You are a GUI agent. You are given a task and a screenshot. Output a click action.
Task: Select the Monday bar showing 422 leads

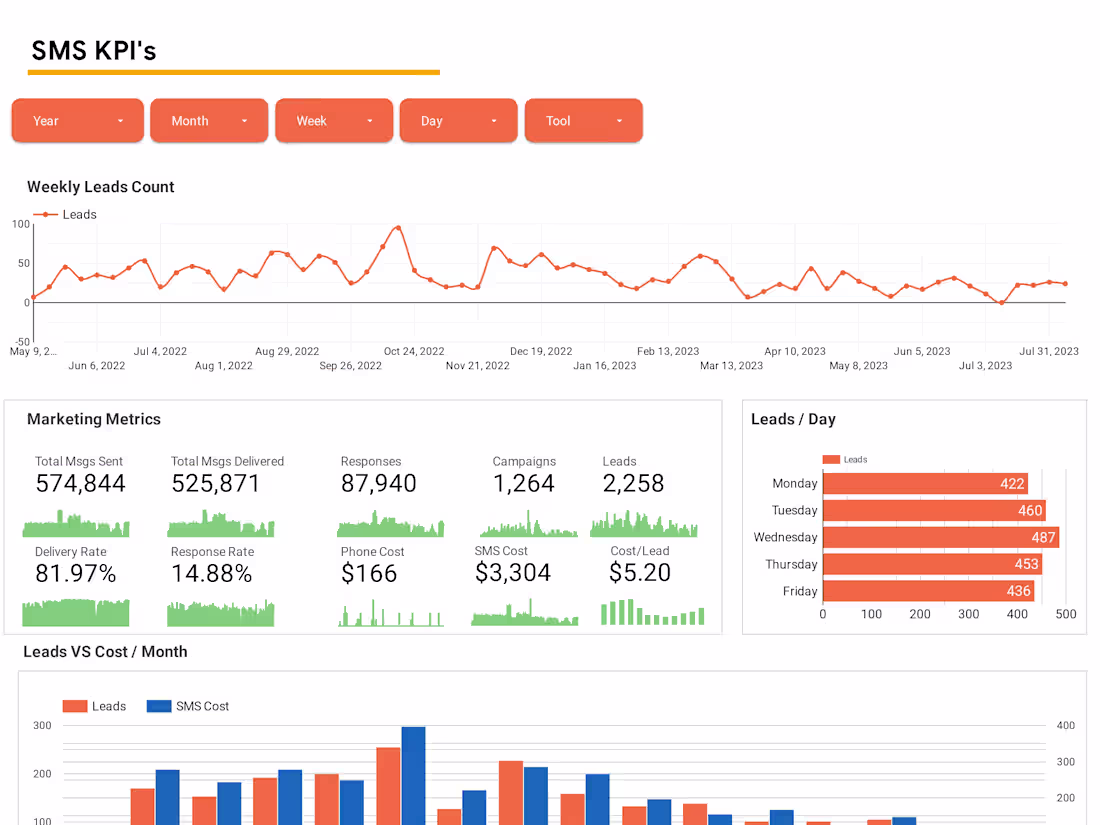(925, 483)
